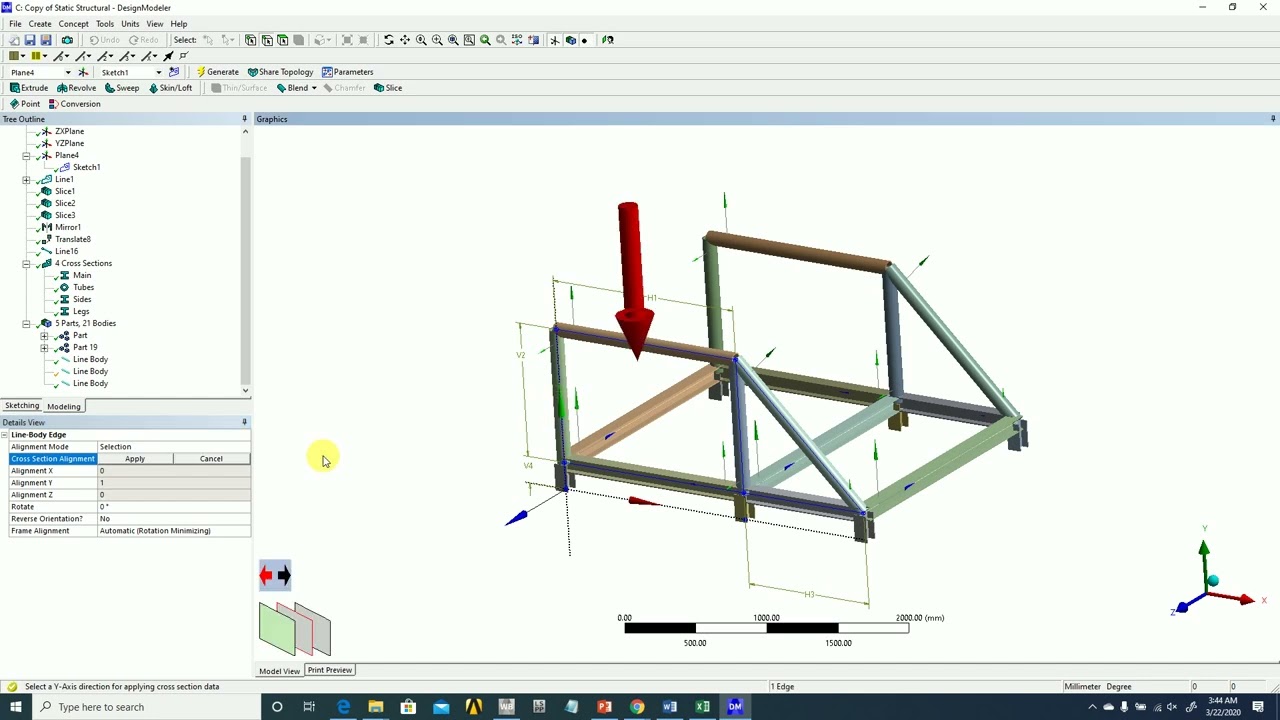Toggle the Details View pin
The height and width of the screenshot is (720, 1280).
pos(245,422)
